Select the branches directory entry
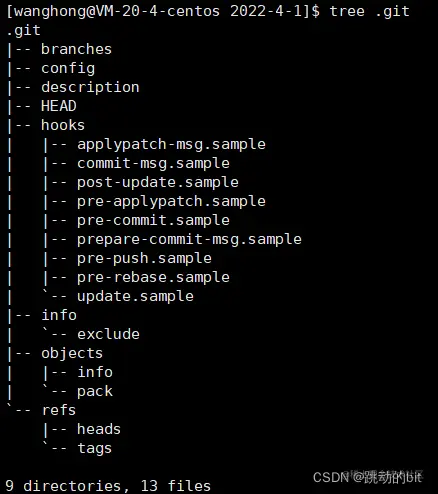Screen dimensions: 438x494 tap(76, 49)
